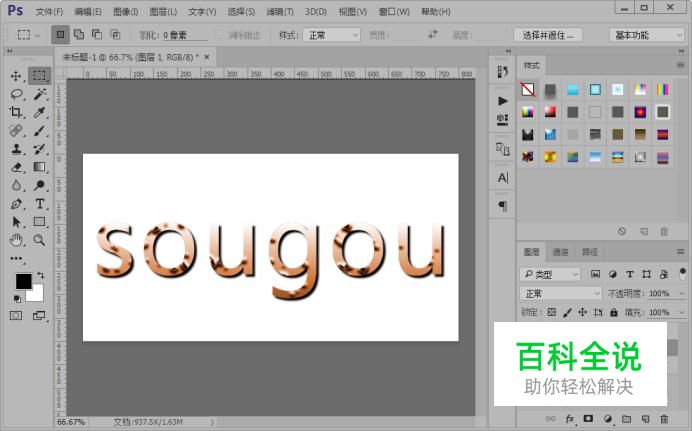This screenshot has height=431, width=692.
Task: Click the 选择并遮住 button
Action: click(548, 35)
